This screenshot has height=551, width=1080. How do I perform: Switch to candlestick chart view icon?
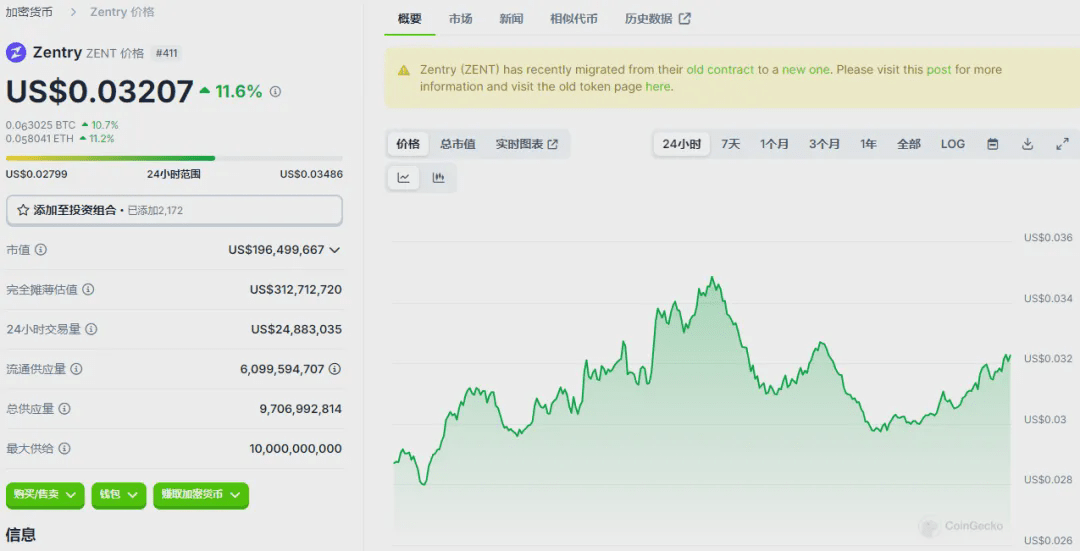438,178
